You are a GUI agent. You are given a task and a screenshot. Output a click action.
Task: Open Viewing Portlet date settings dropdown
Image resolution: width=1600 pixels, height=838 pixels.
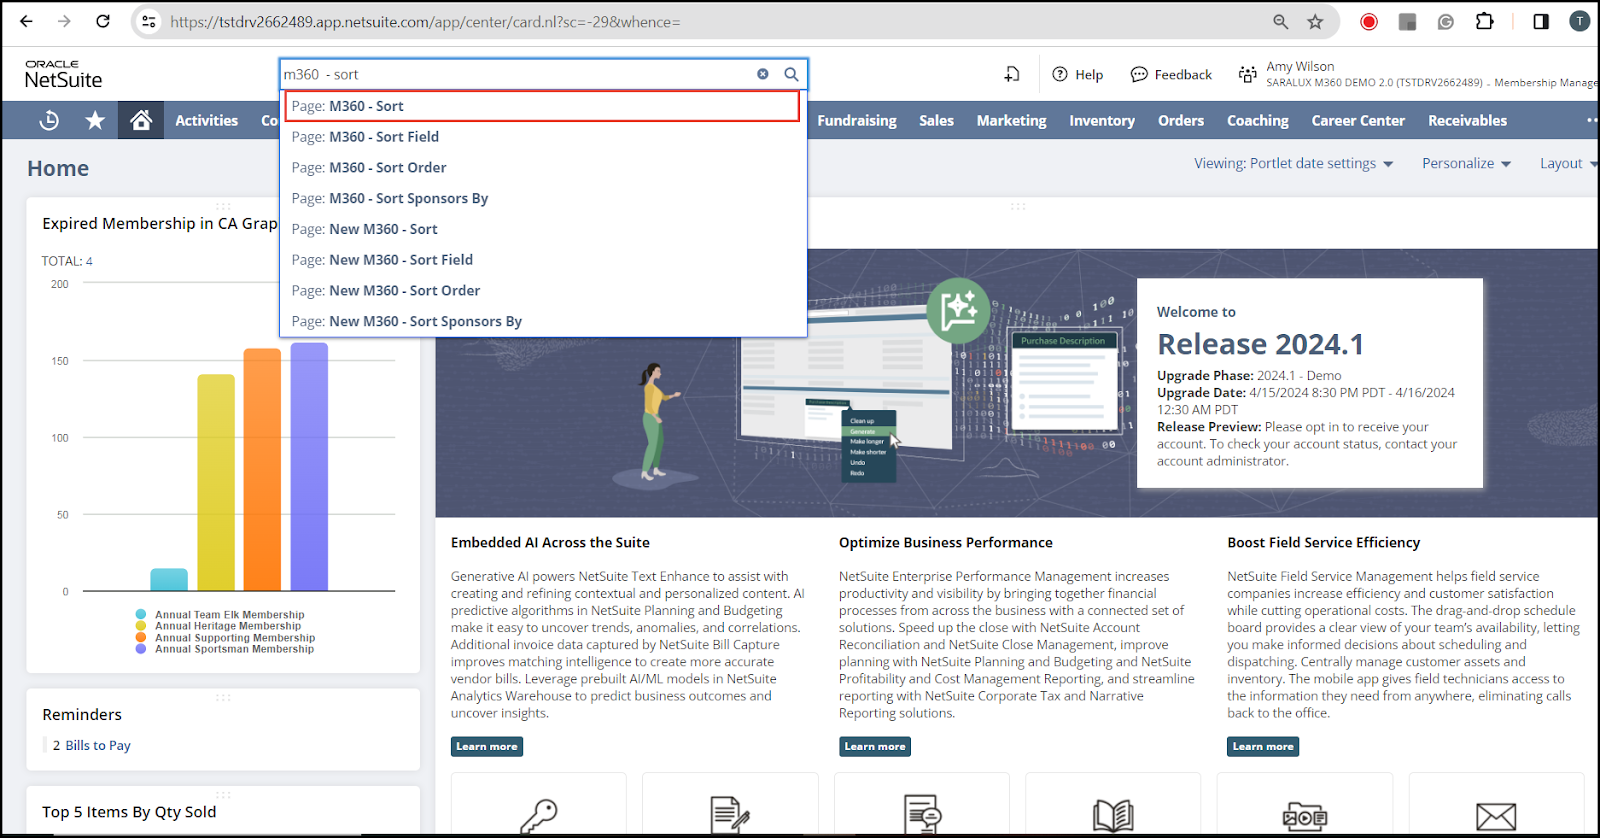[x=1293, y=164]
